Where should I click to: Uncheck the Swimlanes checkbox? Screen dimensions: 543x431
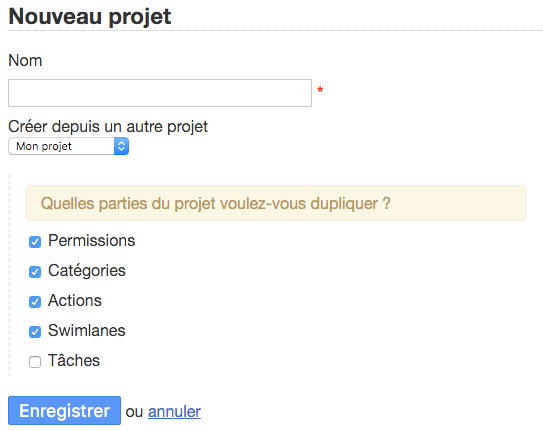click(x=35, y=332)
